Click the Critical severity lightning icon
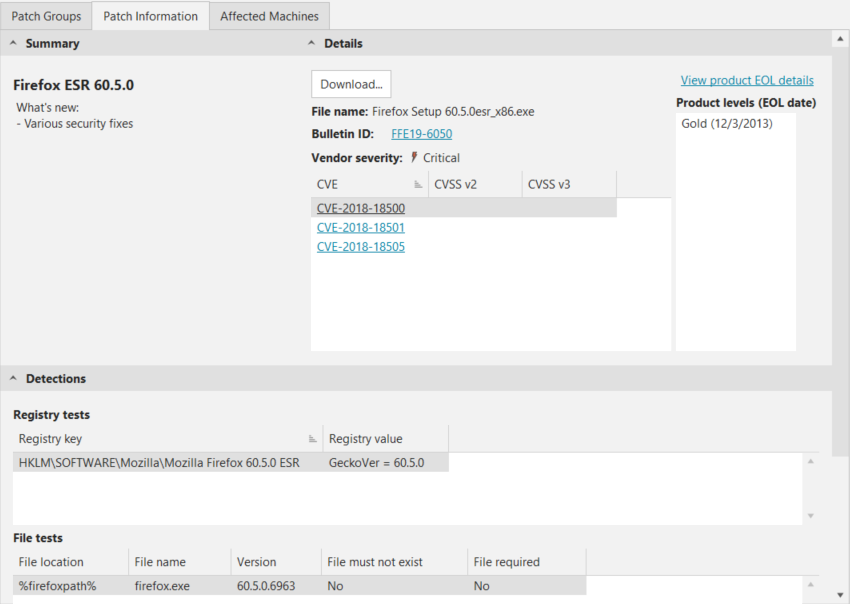Viewport: 850px width, 604px height. pyautogui.click(x=414, y=157)
